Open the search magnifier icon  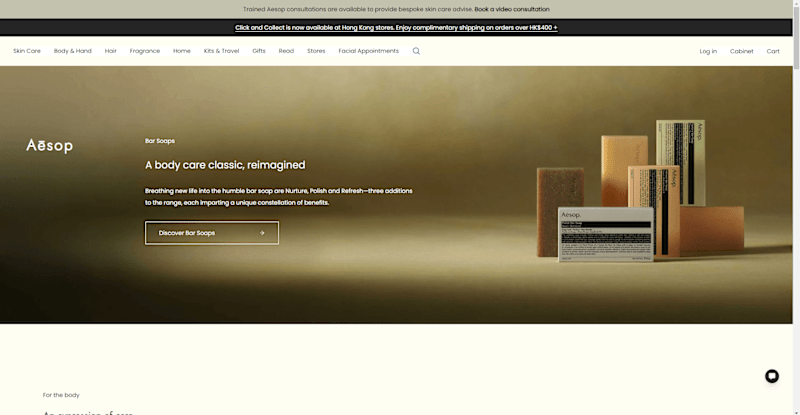pos(416,51)
